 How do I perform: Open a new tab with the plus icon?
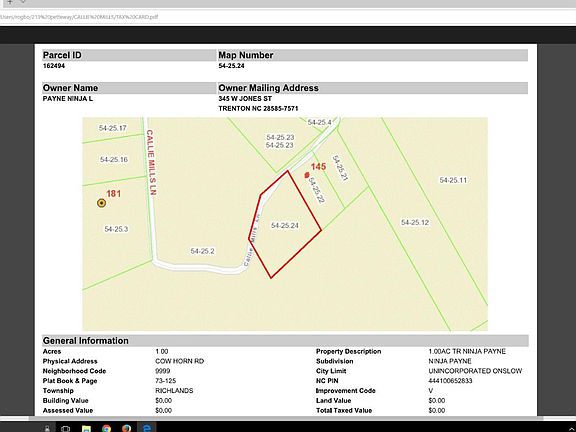point(10,1)
